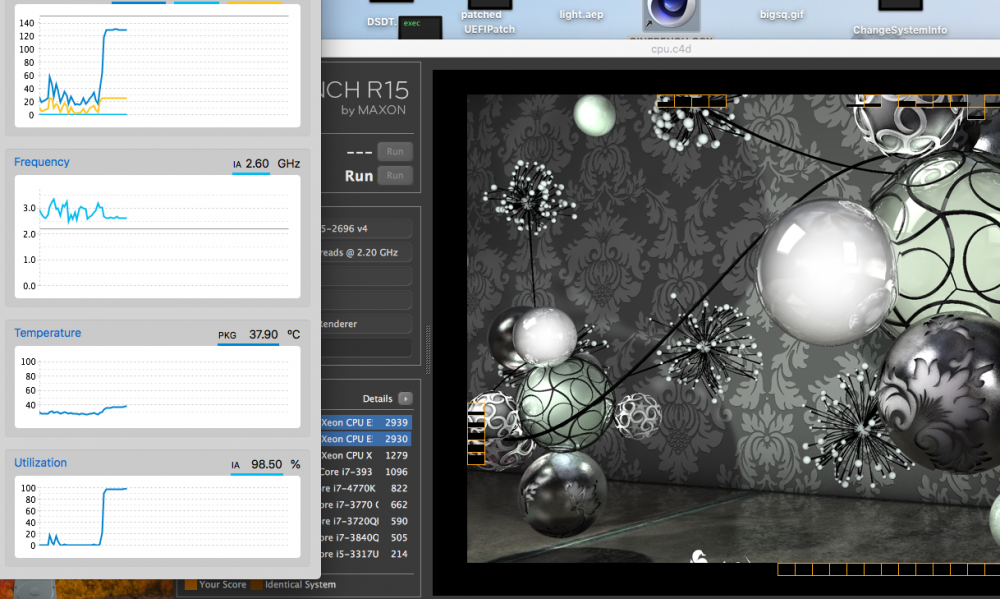This screenshot has width=1000, height=599.
Task: Click the IA 2.60 GHz frequency readout
Action: [x=266, y=164]
